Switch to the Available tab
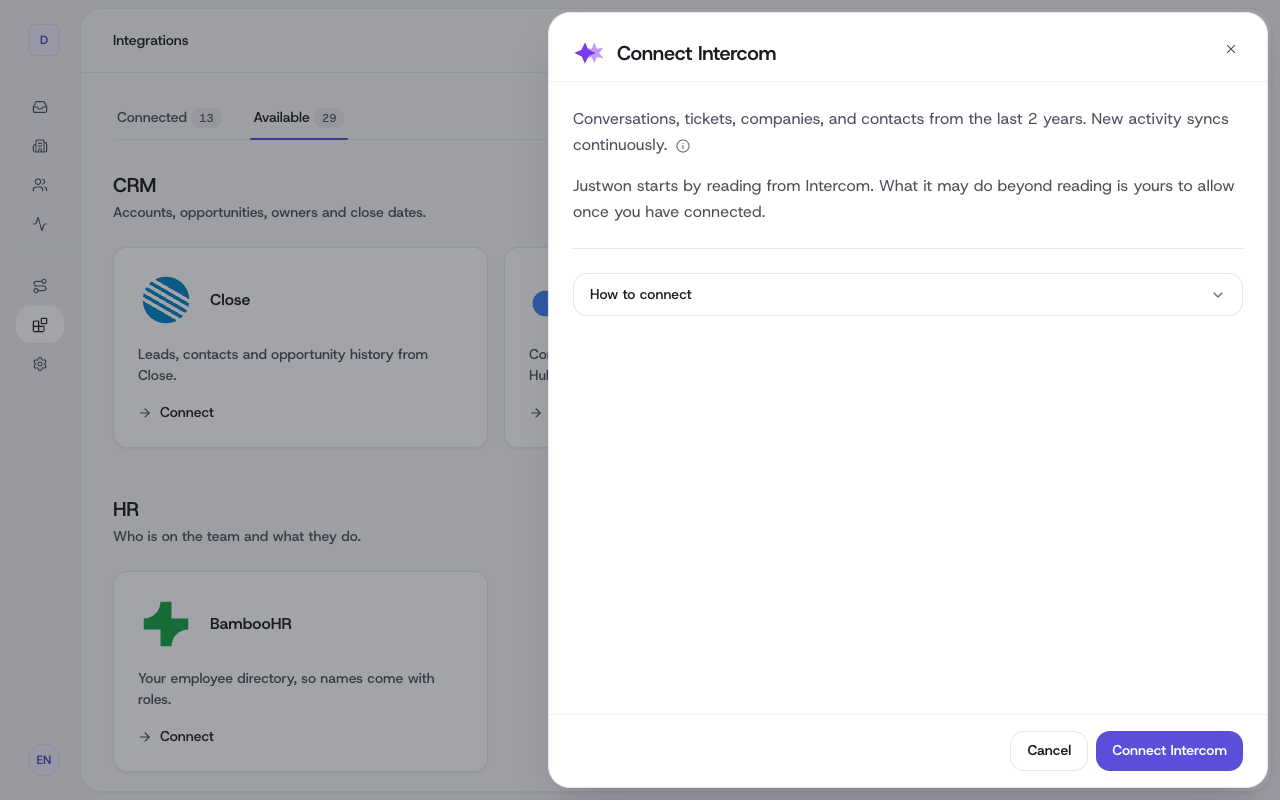The width and height of the screenshot is (1280, 800). click(298, 118)
